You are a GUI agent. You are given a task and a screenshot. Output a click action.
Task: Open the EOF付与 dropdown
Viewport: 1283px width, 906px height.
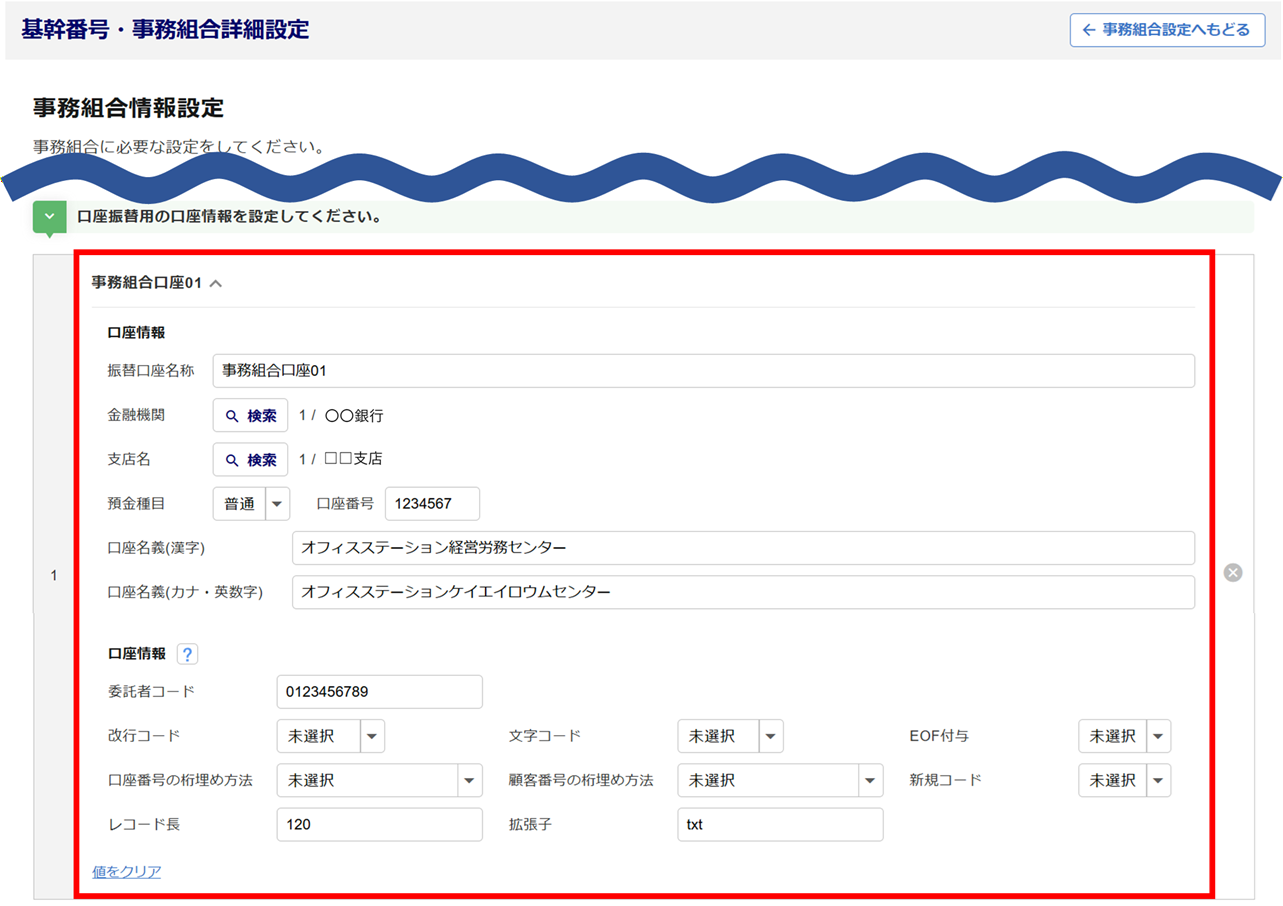(1124, 736)
